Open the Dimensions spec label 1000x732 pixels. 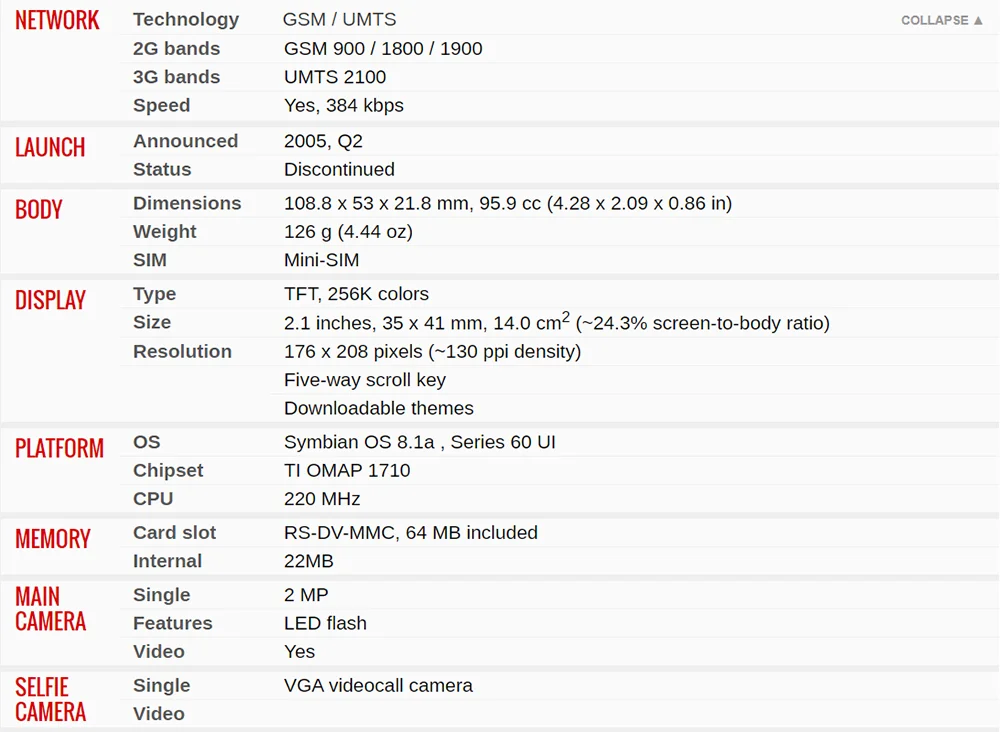(187, 203)
